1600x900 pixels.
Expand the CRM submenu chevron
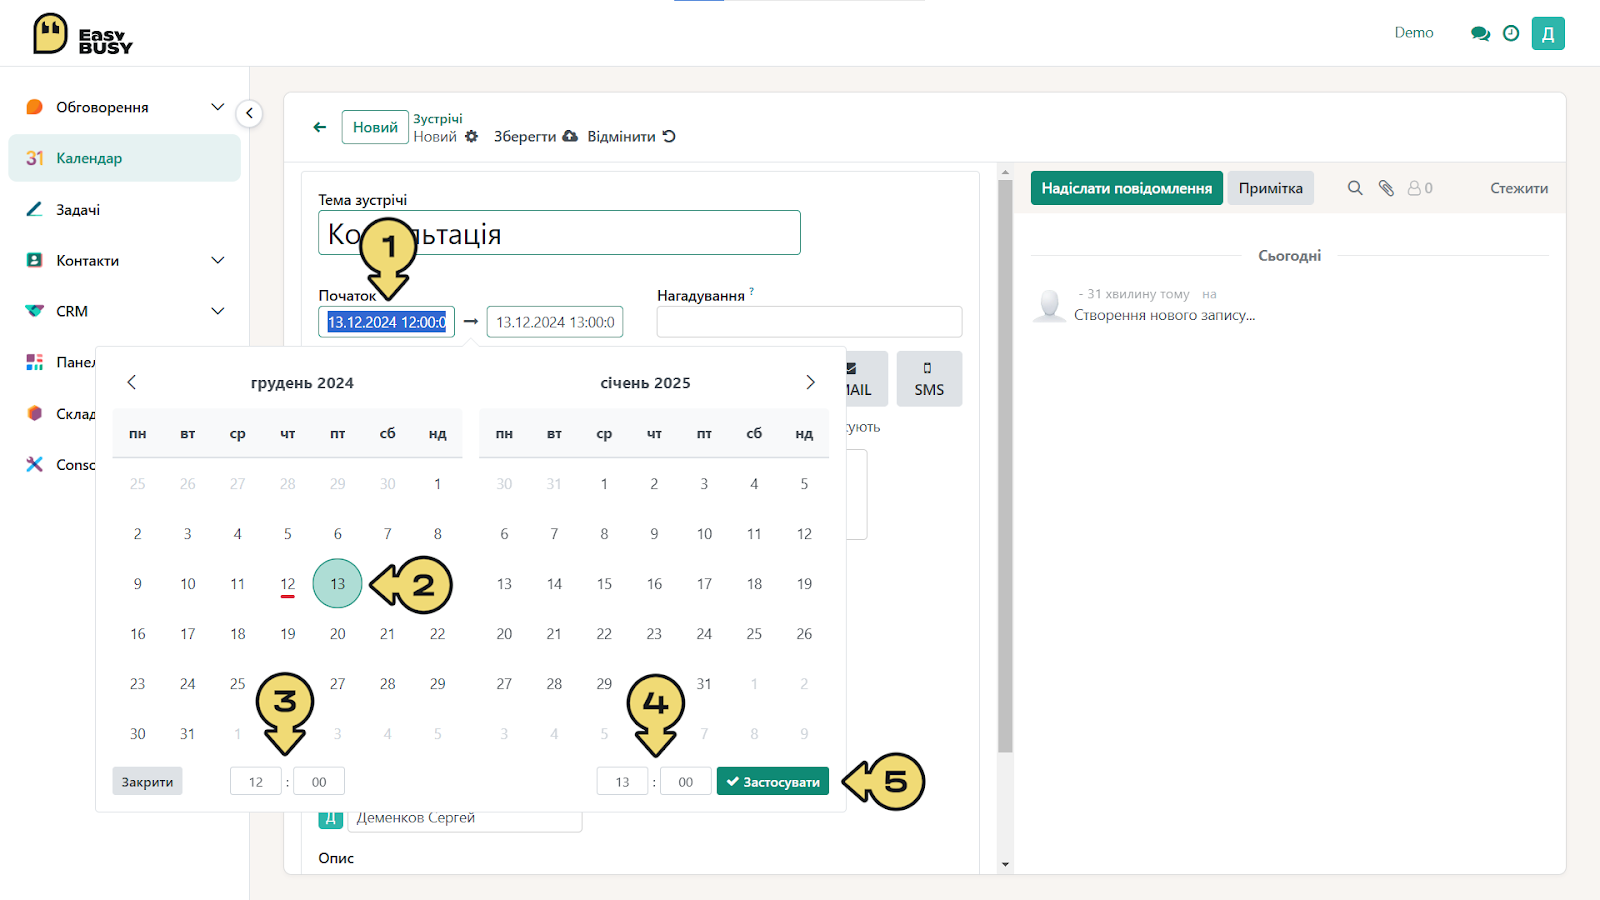217,311
